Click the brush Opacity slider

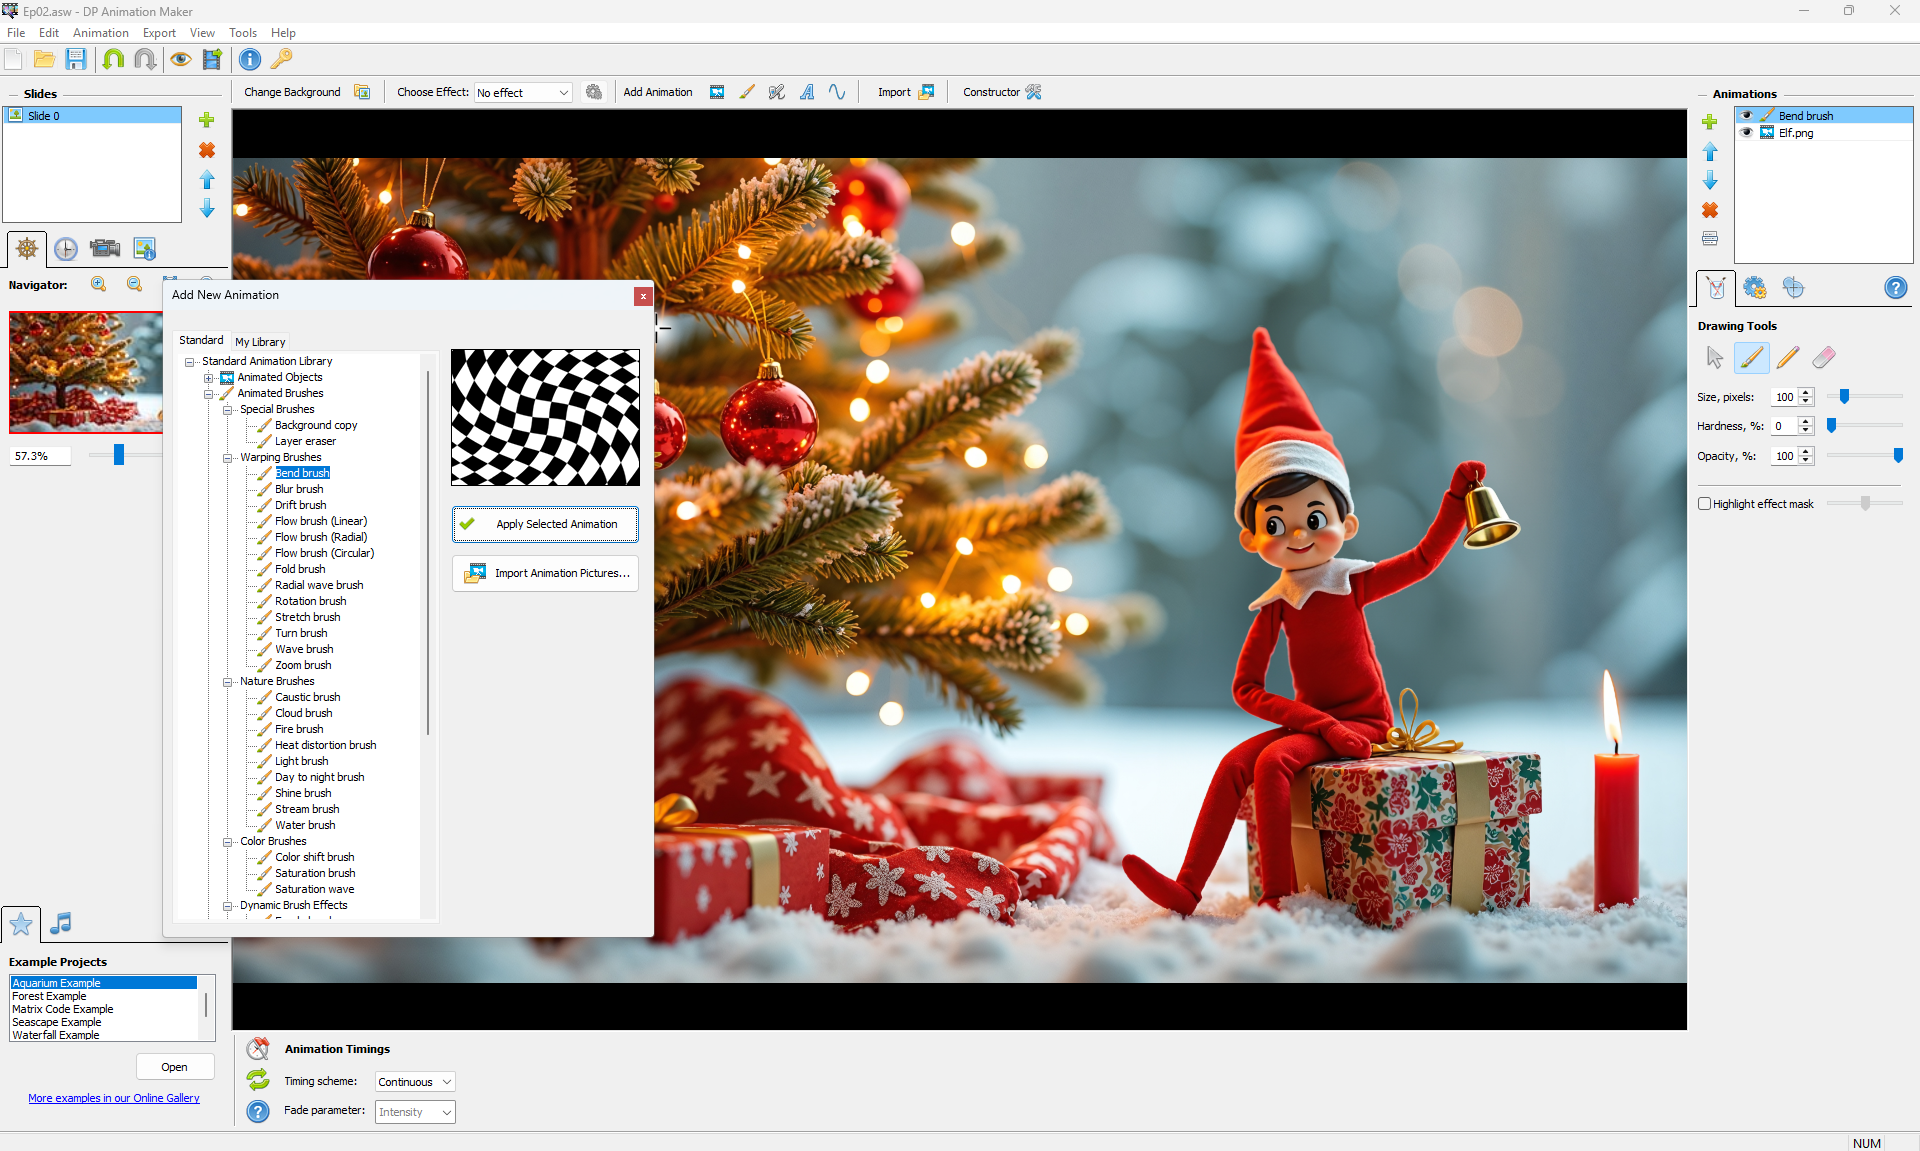click(1864, 456)
